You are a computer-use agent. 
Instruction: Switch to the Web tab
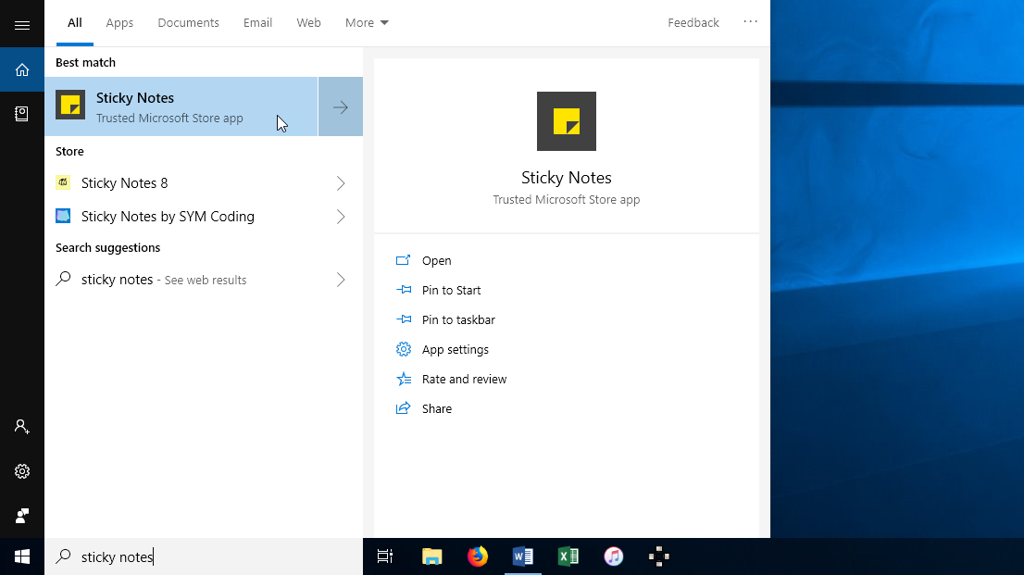pos(308,23)
